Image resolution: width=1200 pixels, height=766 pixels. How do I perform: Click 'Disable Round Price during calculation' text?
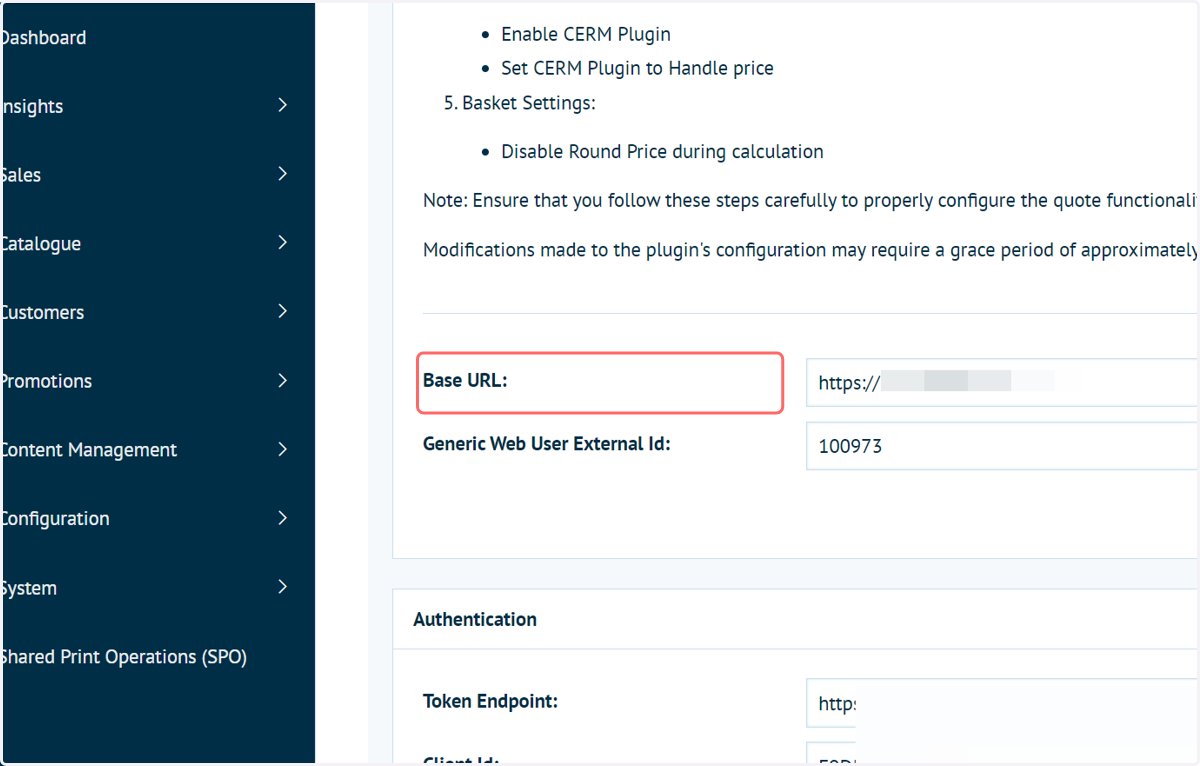tap(662, 152)
